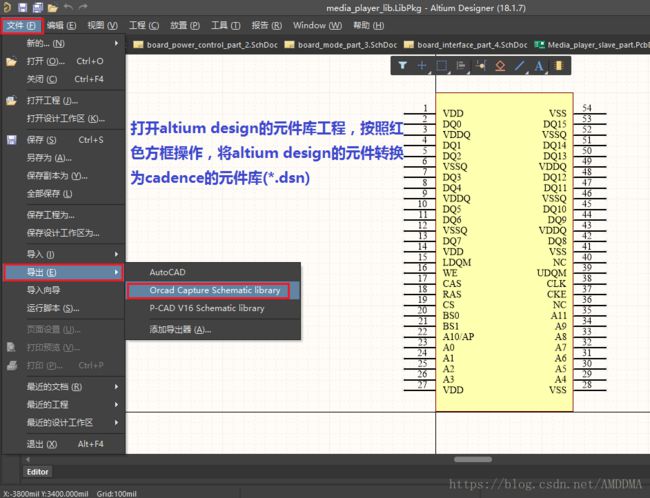This screenshot has height=498, width=650.
Task: Switch to board_mode_part_3.SchDoc tab
Action: point(341,45)
